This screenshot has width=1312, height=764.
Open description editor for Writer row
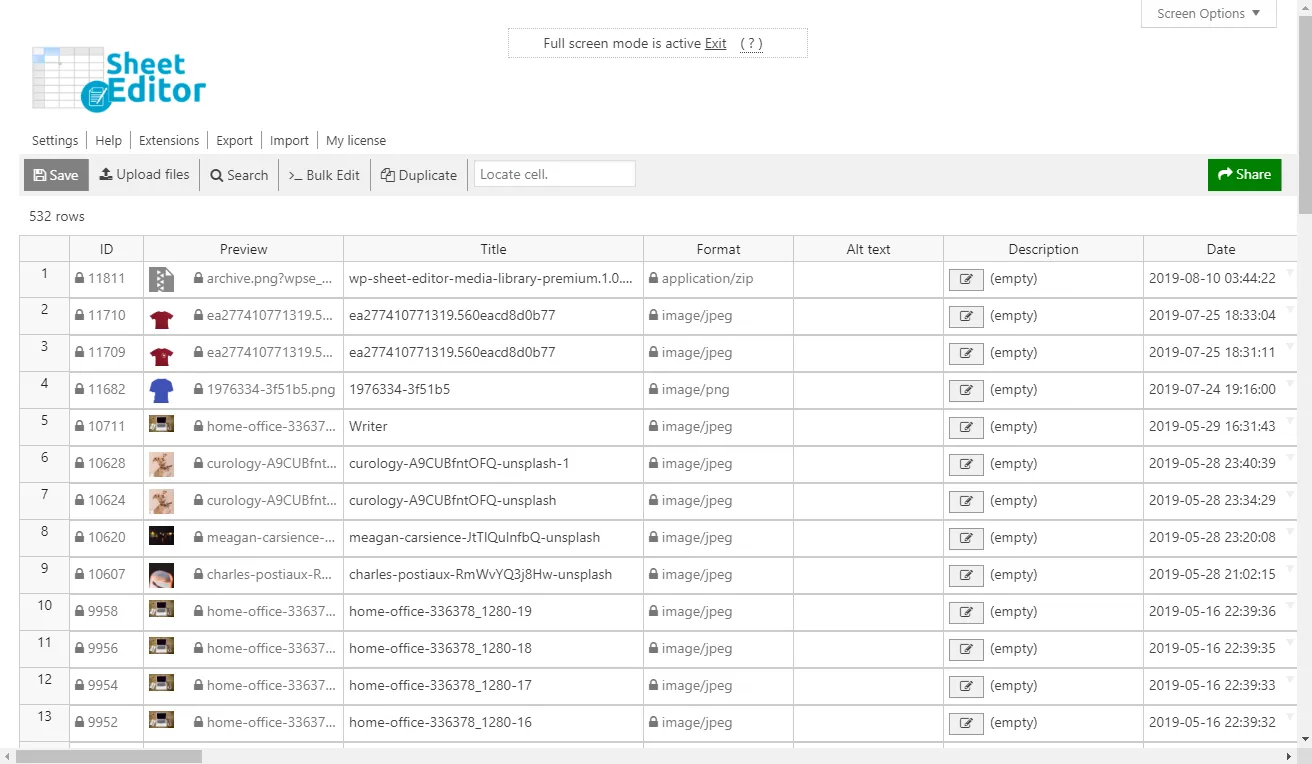(965, 428)
